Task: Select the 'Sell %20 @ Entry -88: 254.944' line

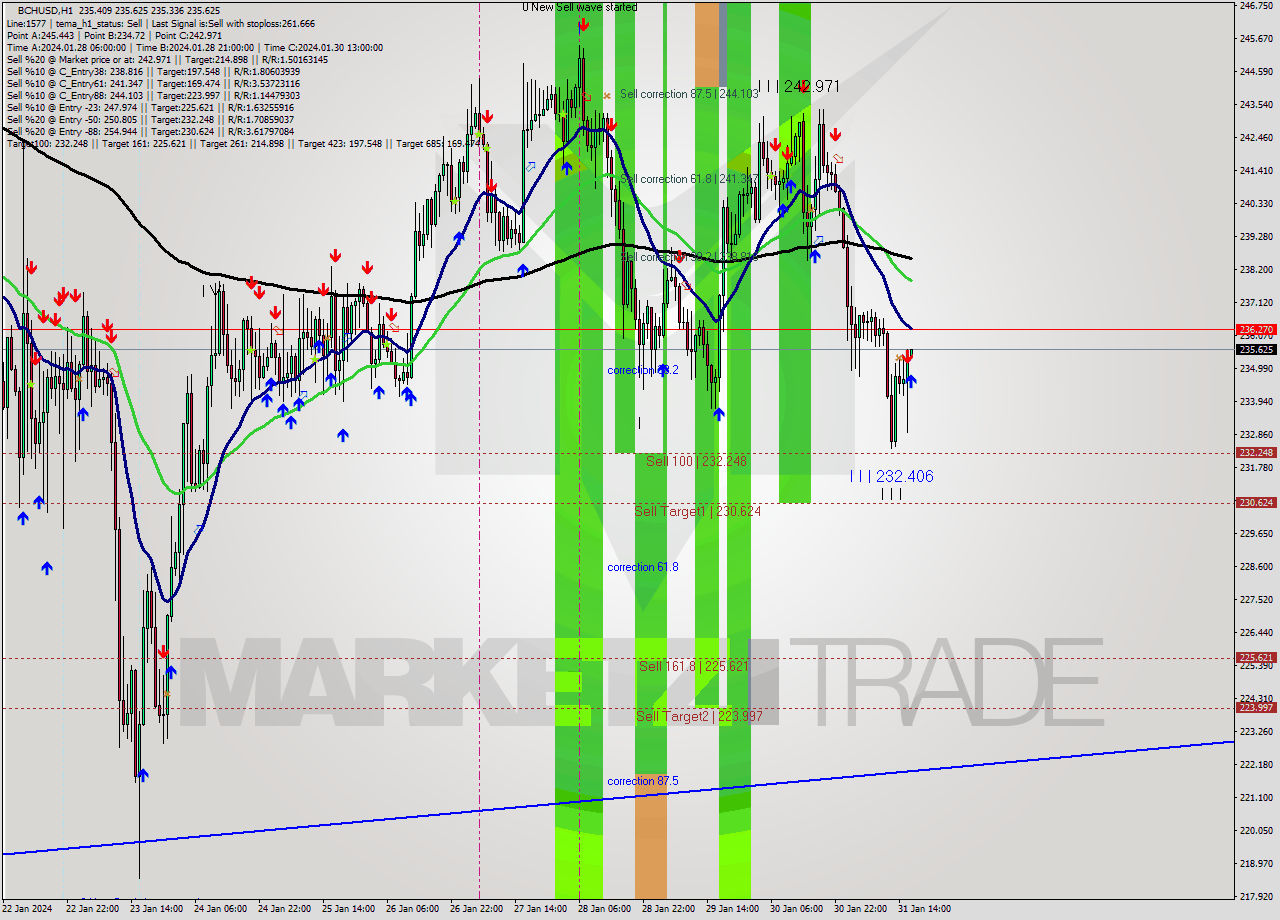Action: (x=150, y=131)
